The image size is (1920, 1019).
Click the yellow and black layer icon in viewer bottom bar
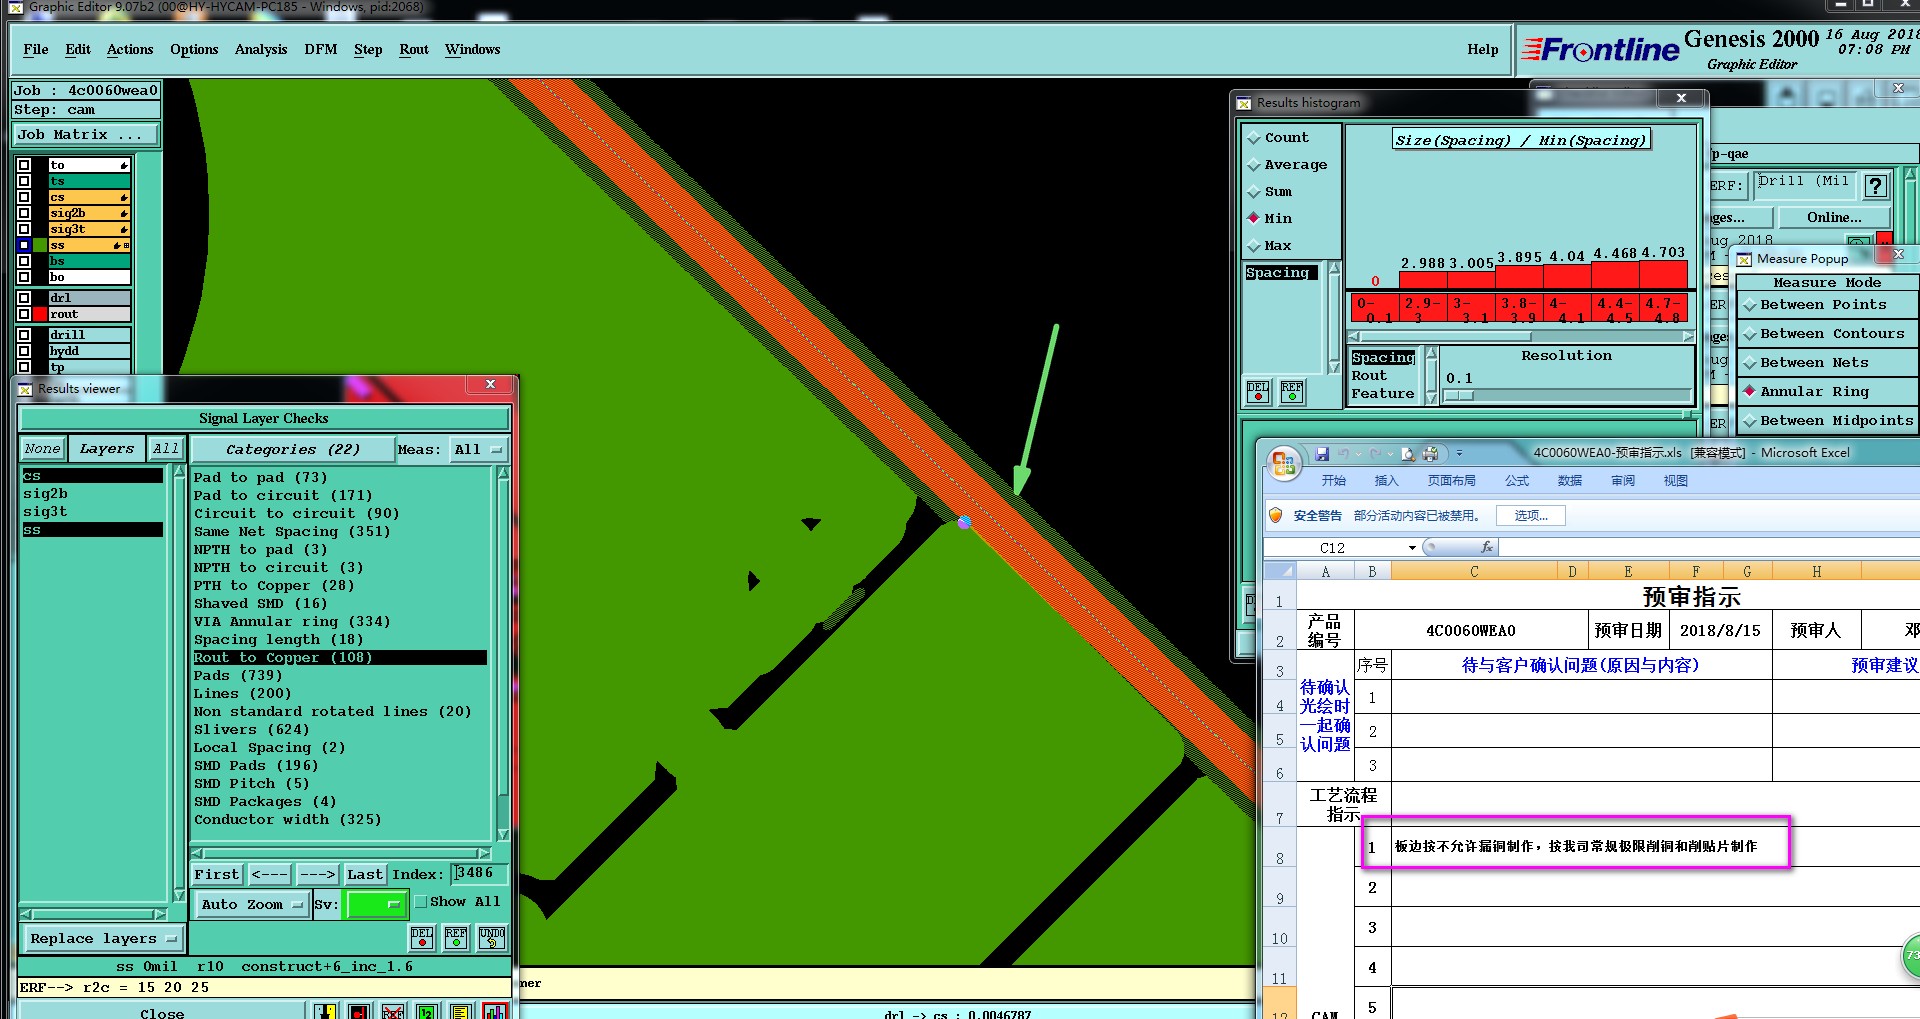(326, 1011)
